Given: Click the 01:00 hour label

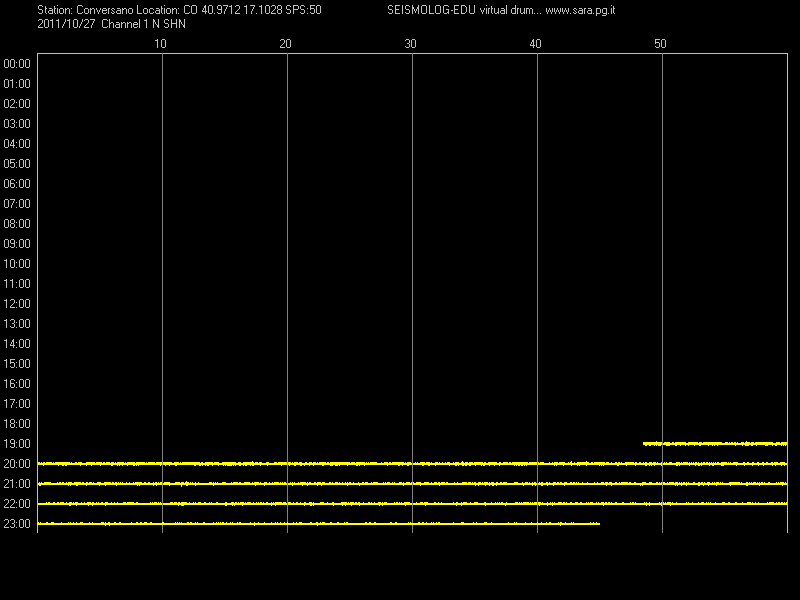Looking at the screenshot, I should [17, 84].
